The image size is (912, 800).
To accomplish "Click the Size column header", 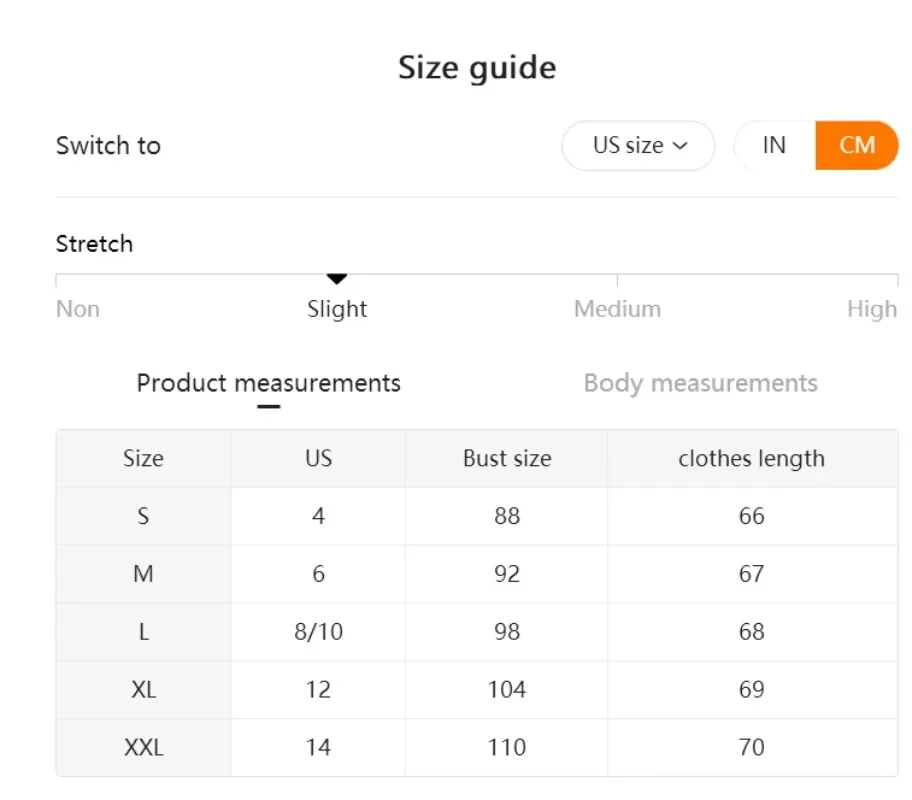I will pyautogui.click(x=143, y=459).
